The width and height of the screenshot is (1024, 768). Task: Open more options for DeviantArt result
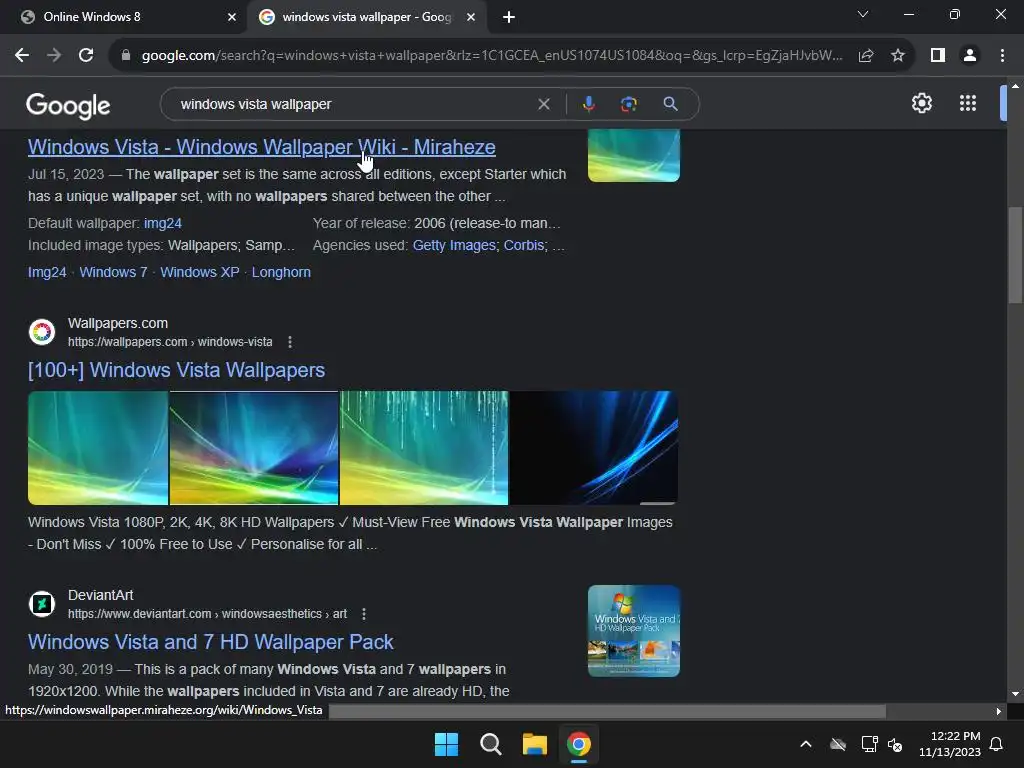(364, 614)
